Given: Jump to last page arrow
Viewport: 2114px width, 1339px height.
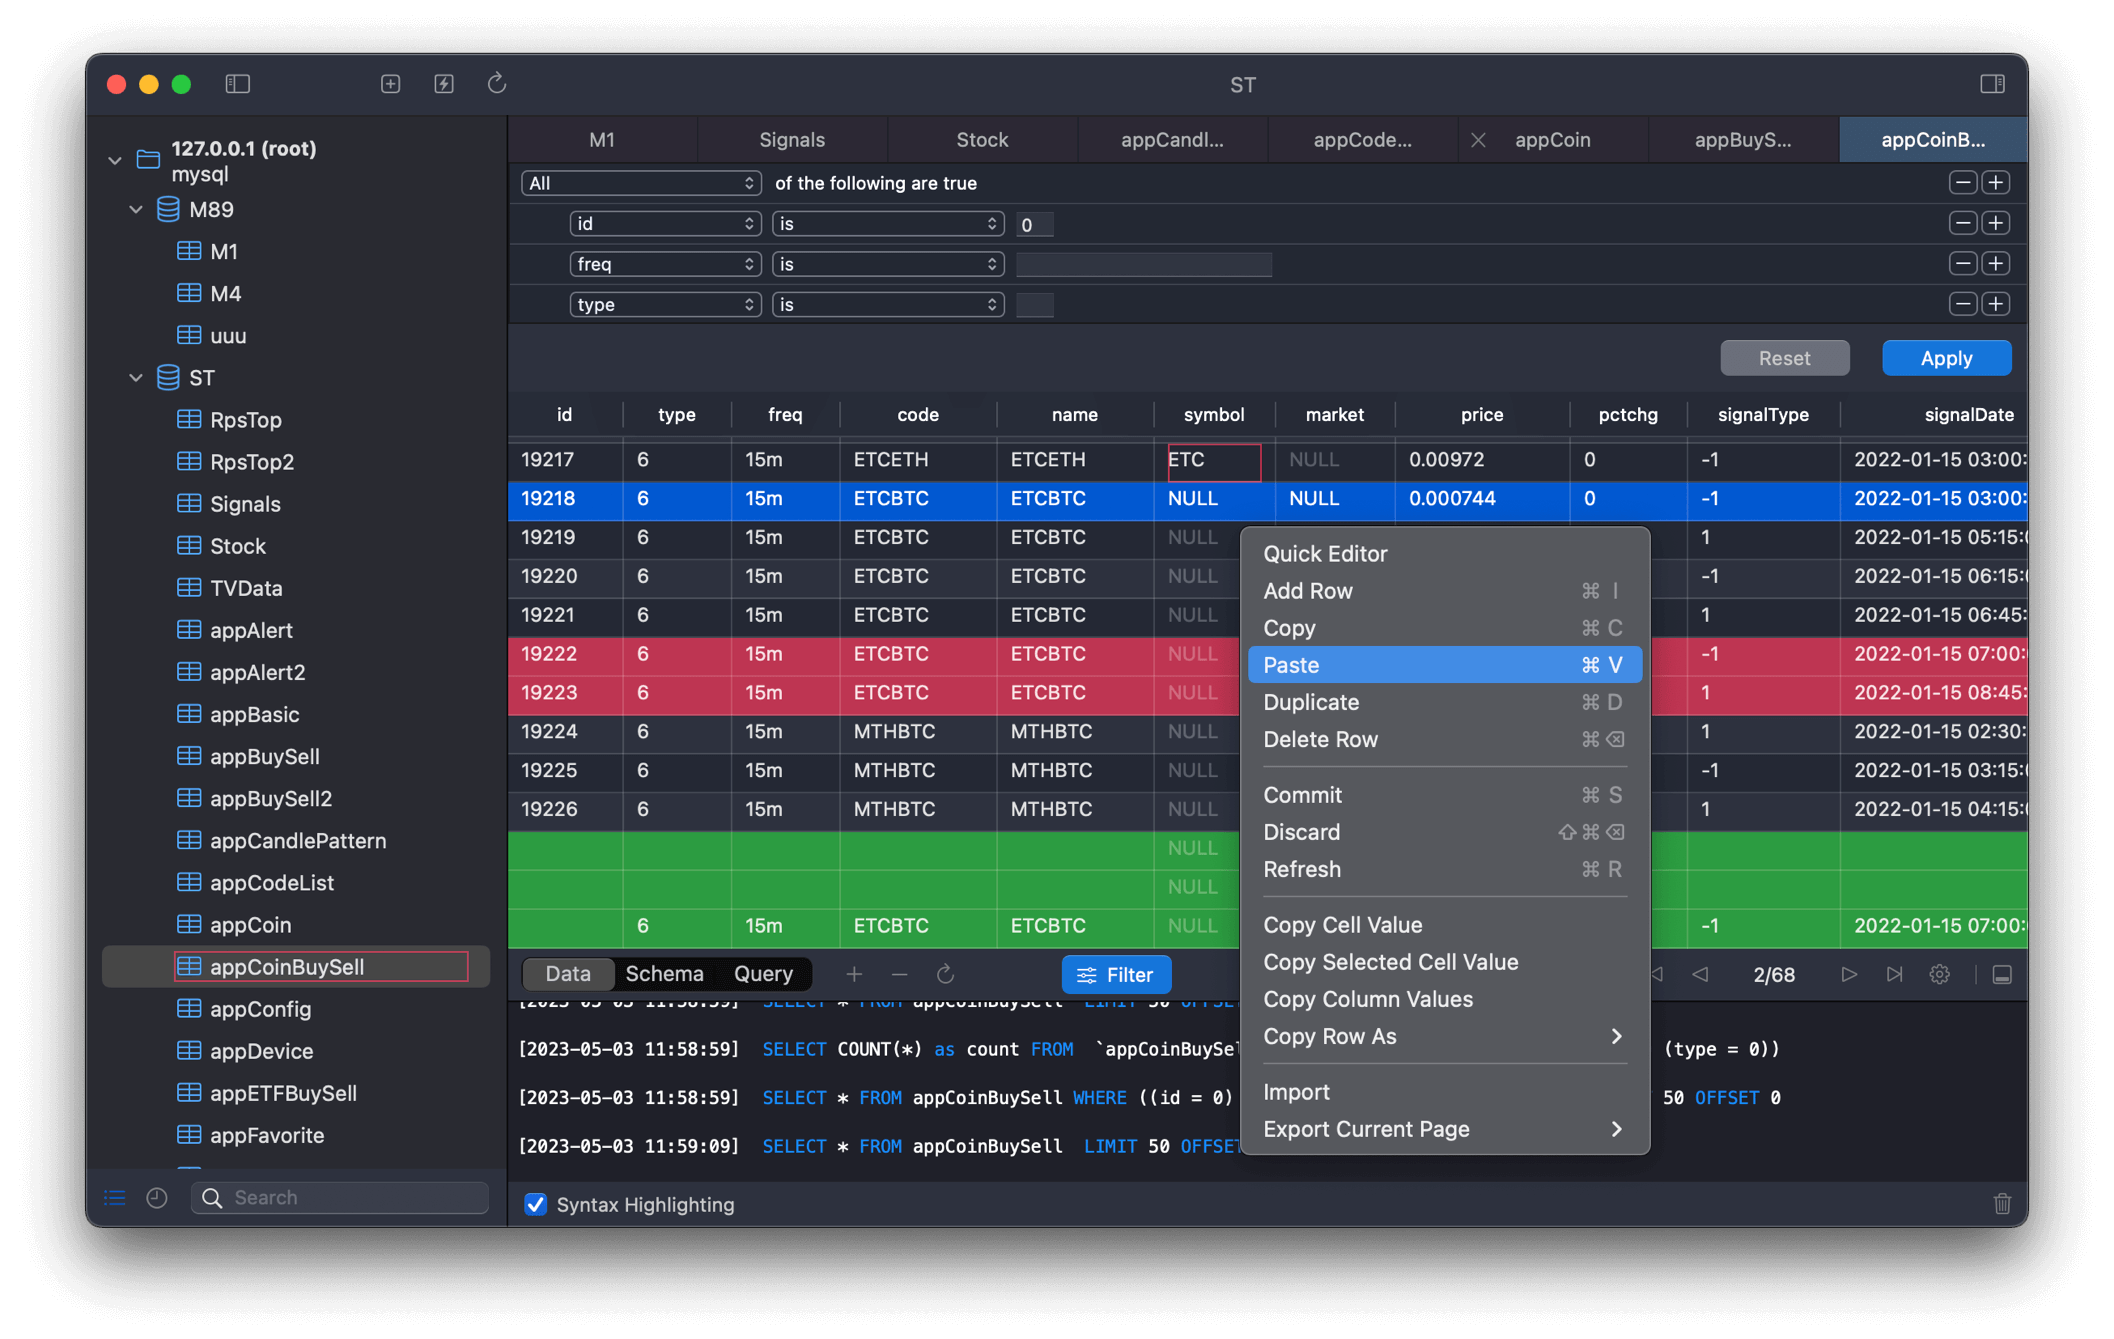Looking at the screenshot, I should point(1894,974).
